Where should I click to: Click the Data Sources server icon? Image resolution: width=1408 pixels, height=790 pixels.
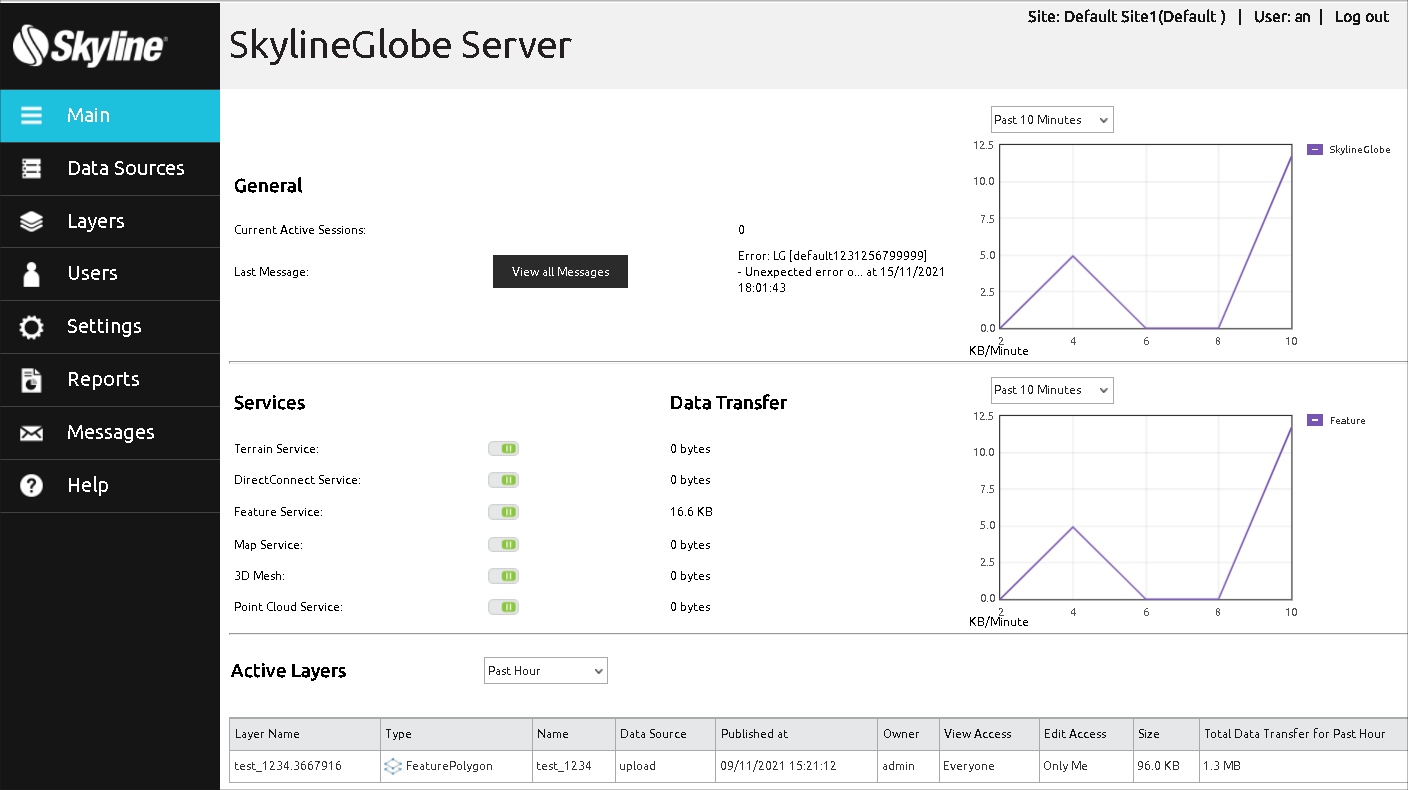[x=31, y=169]
